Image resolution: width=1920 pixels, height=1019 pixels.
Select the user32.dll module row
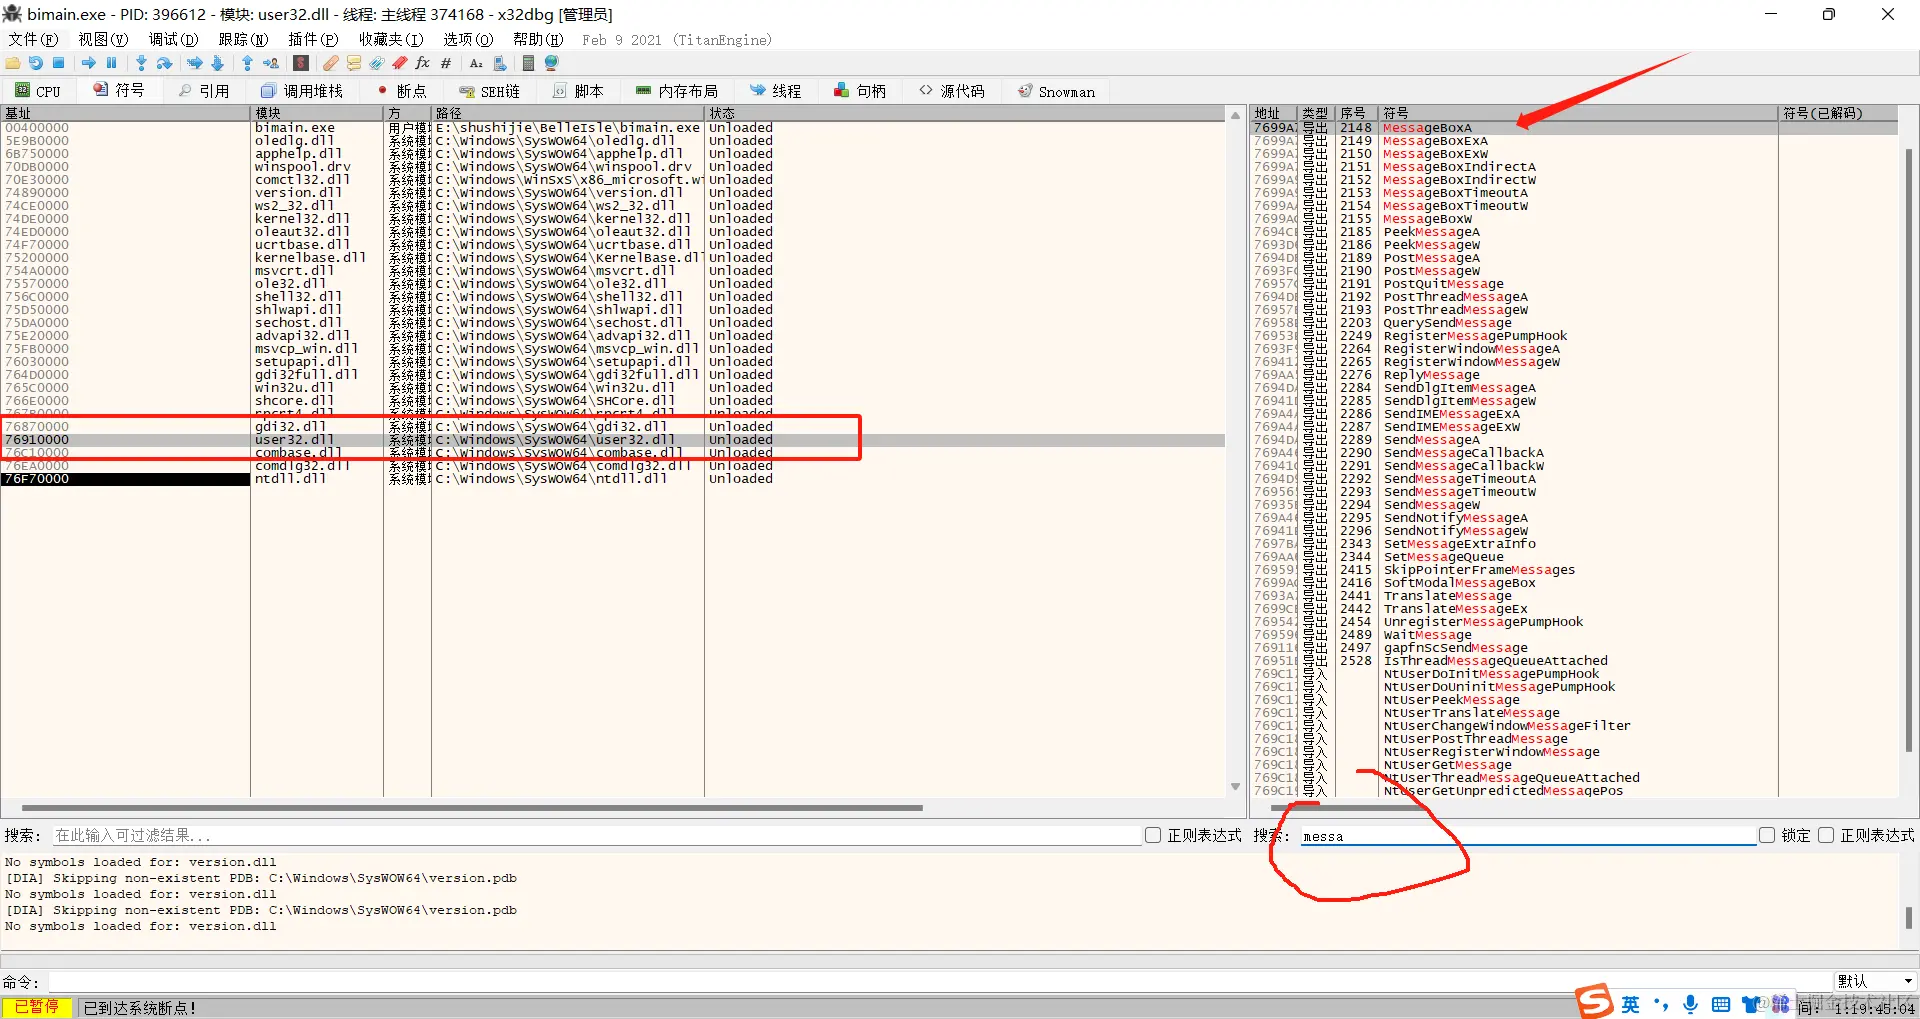613,440
